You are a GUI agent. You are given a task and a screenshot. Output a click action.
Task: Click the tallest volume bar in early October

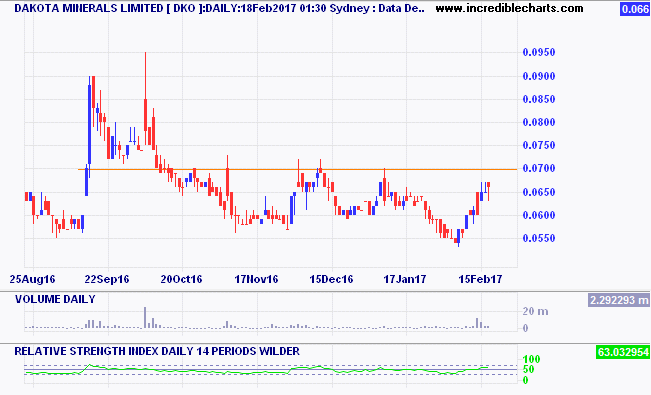point(145,318)
